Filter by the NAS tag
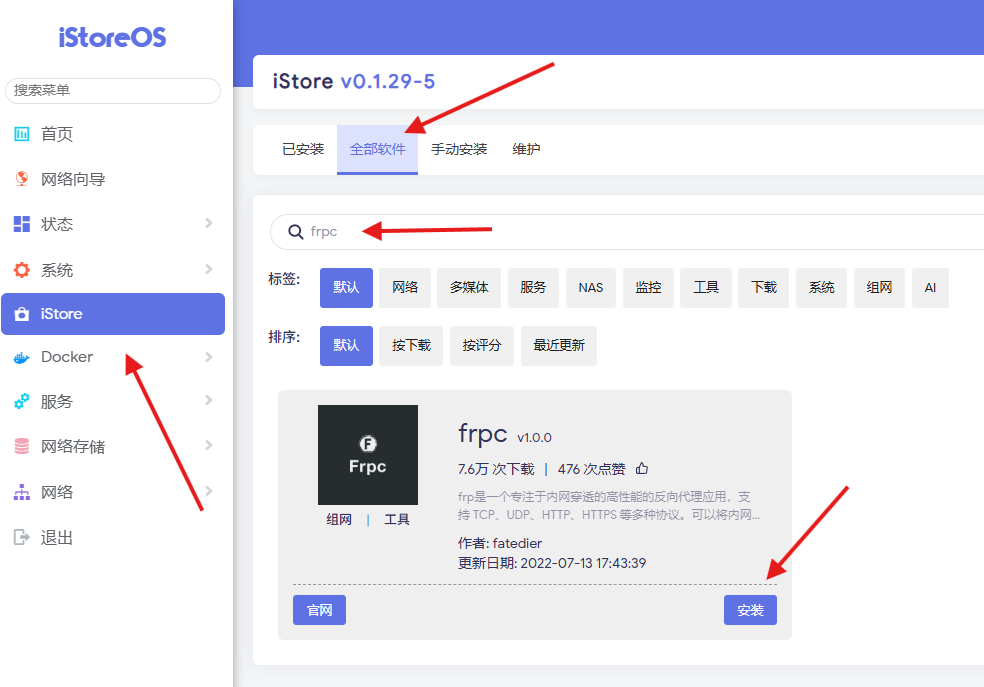This screenshot has height=687, width=984. 591,288
